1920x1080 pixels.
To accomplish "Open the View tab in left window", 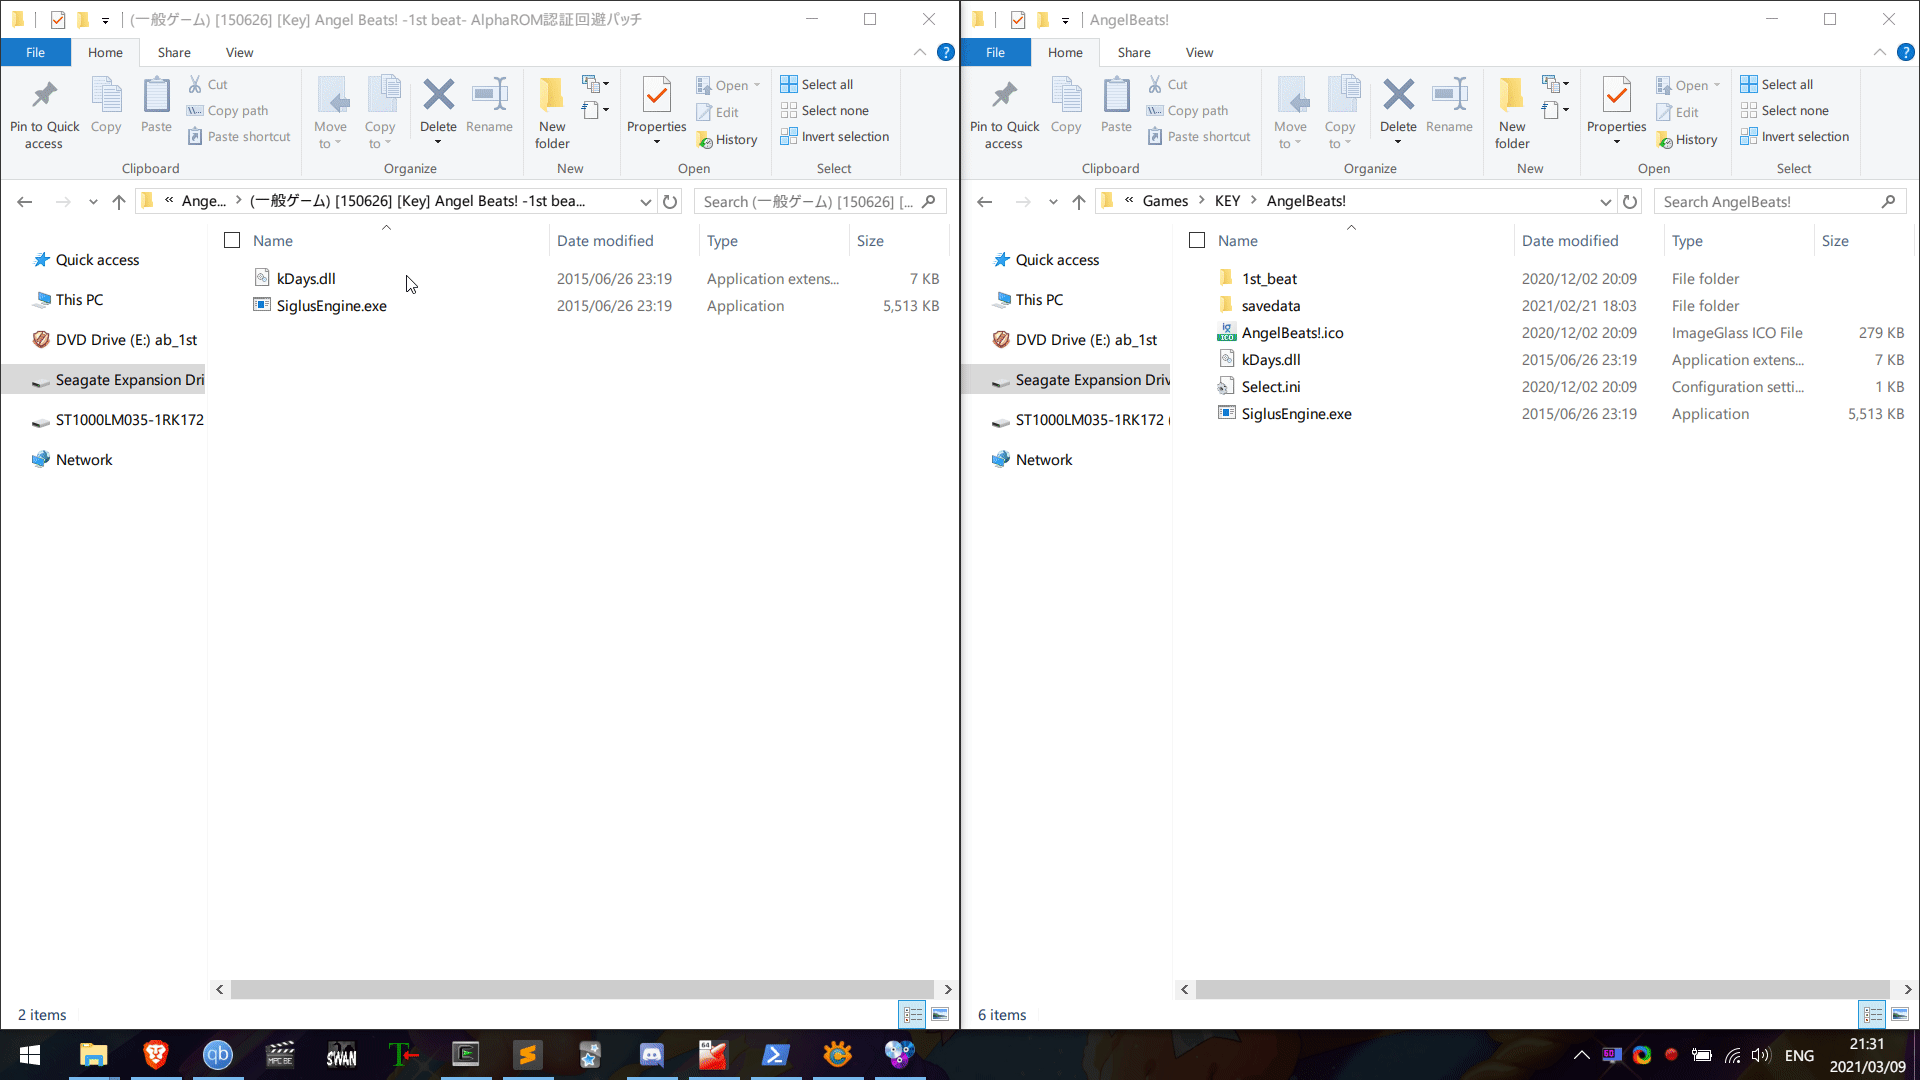I will (239, 53).
